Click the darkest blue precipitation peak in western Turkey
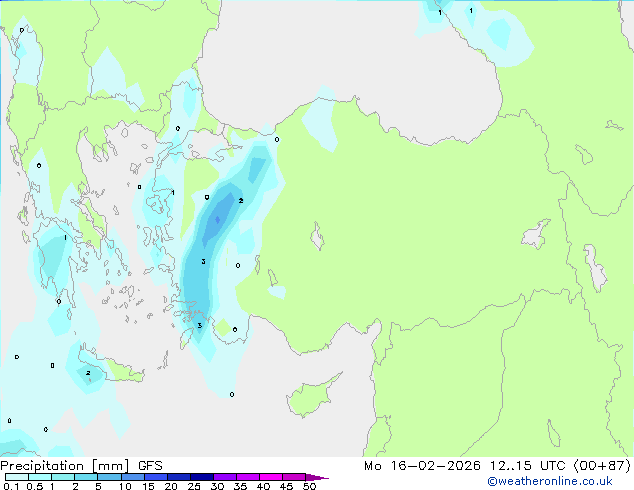This screenshot has width=634, height=490. coord(218,220)
